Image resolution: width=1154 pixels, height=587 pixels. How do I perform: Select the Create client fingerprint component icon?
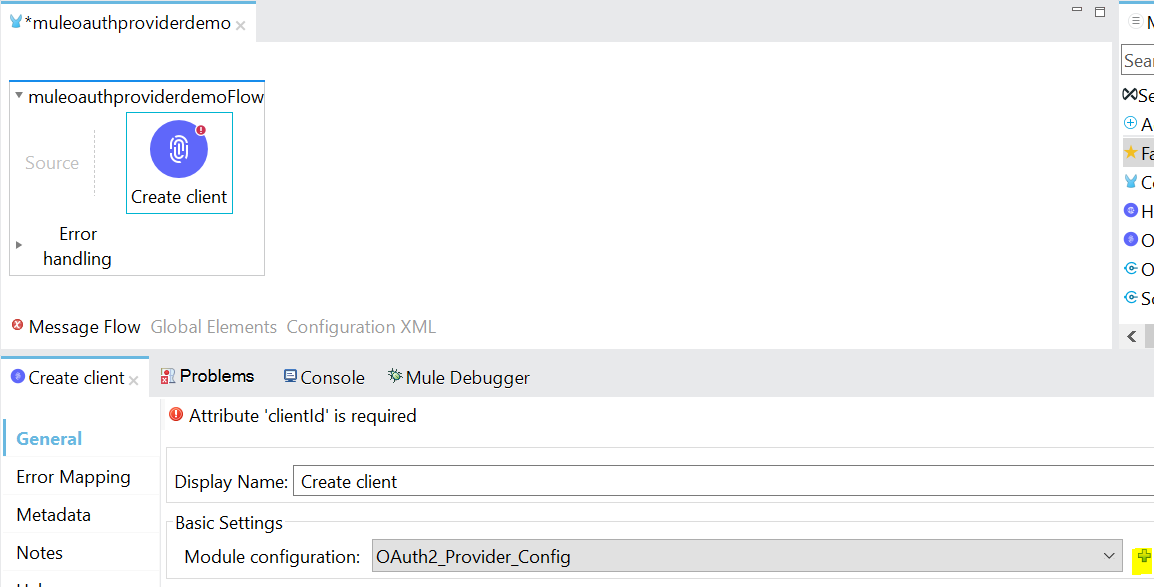(x=179, y=149)
